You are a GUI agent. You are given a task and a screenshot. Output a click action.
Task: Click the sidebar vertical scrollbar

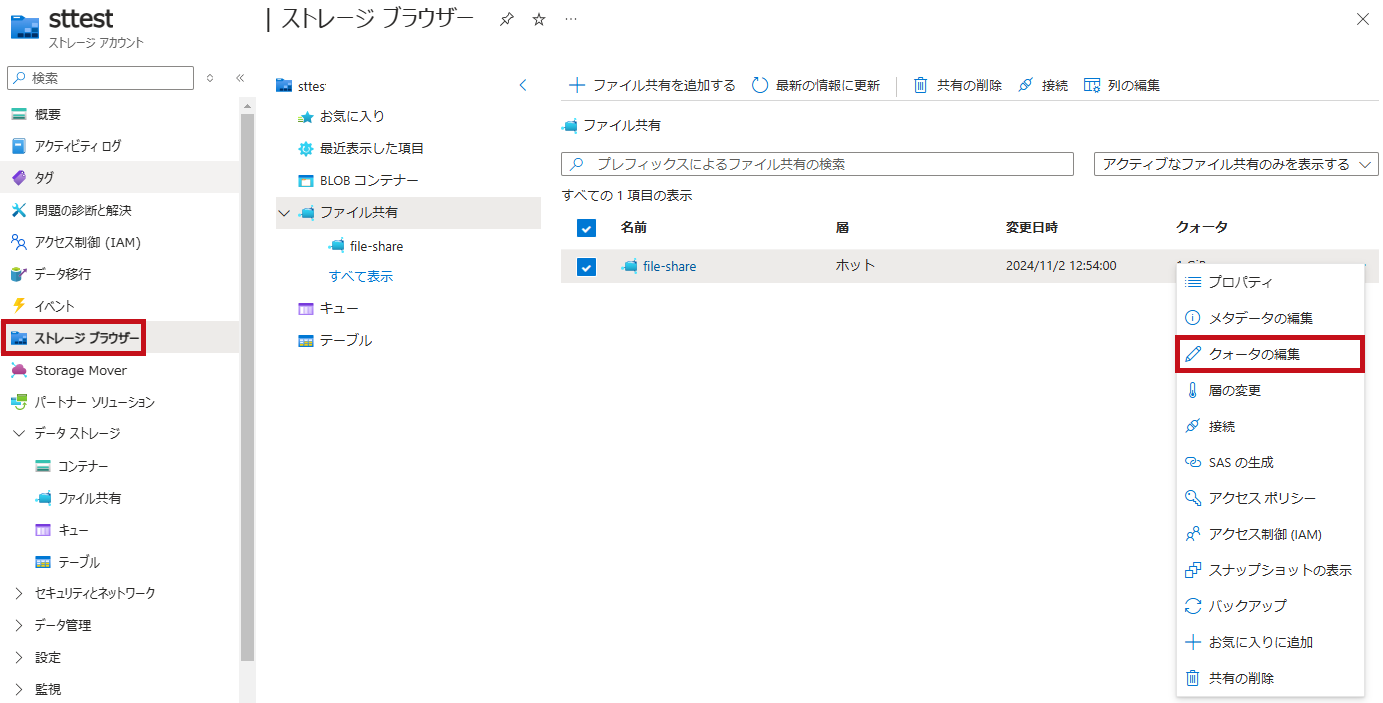[248, 387]
